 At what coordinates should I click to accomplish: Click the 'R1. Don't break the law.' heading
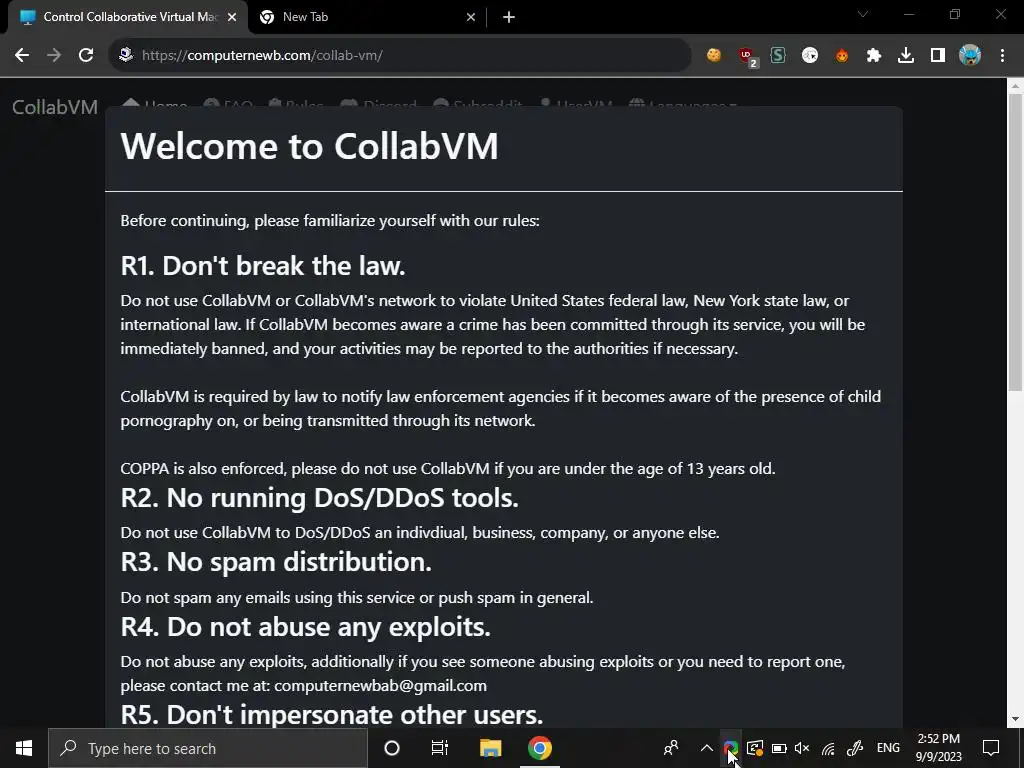pos(263,266)
